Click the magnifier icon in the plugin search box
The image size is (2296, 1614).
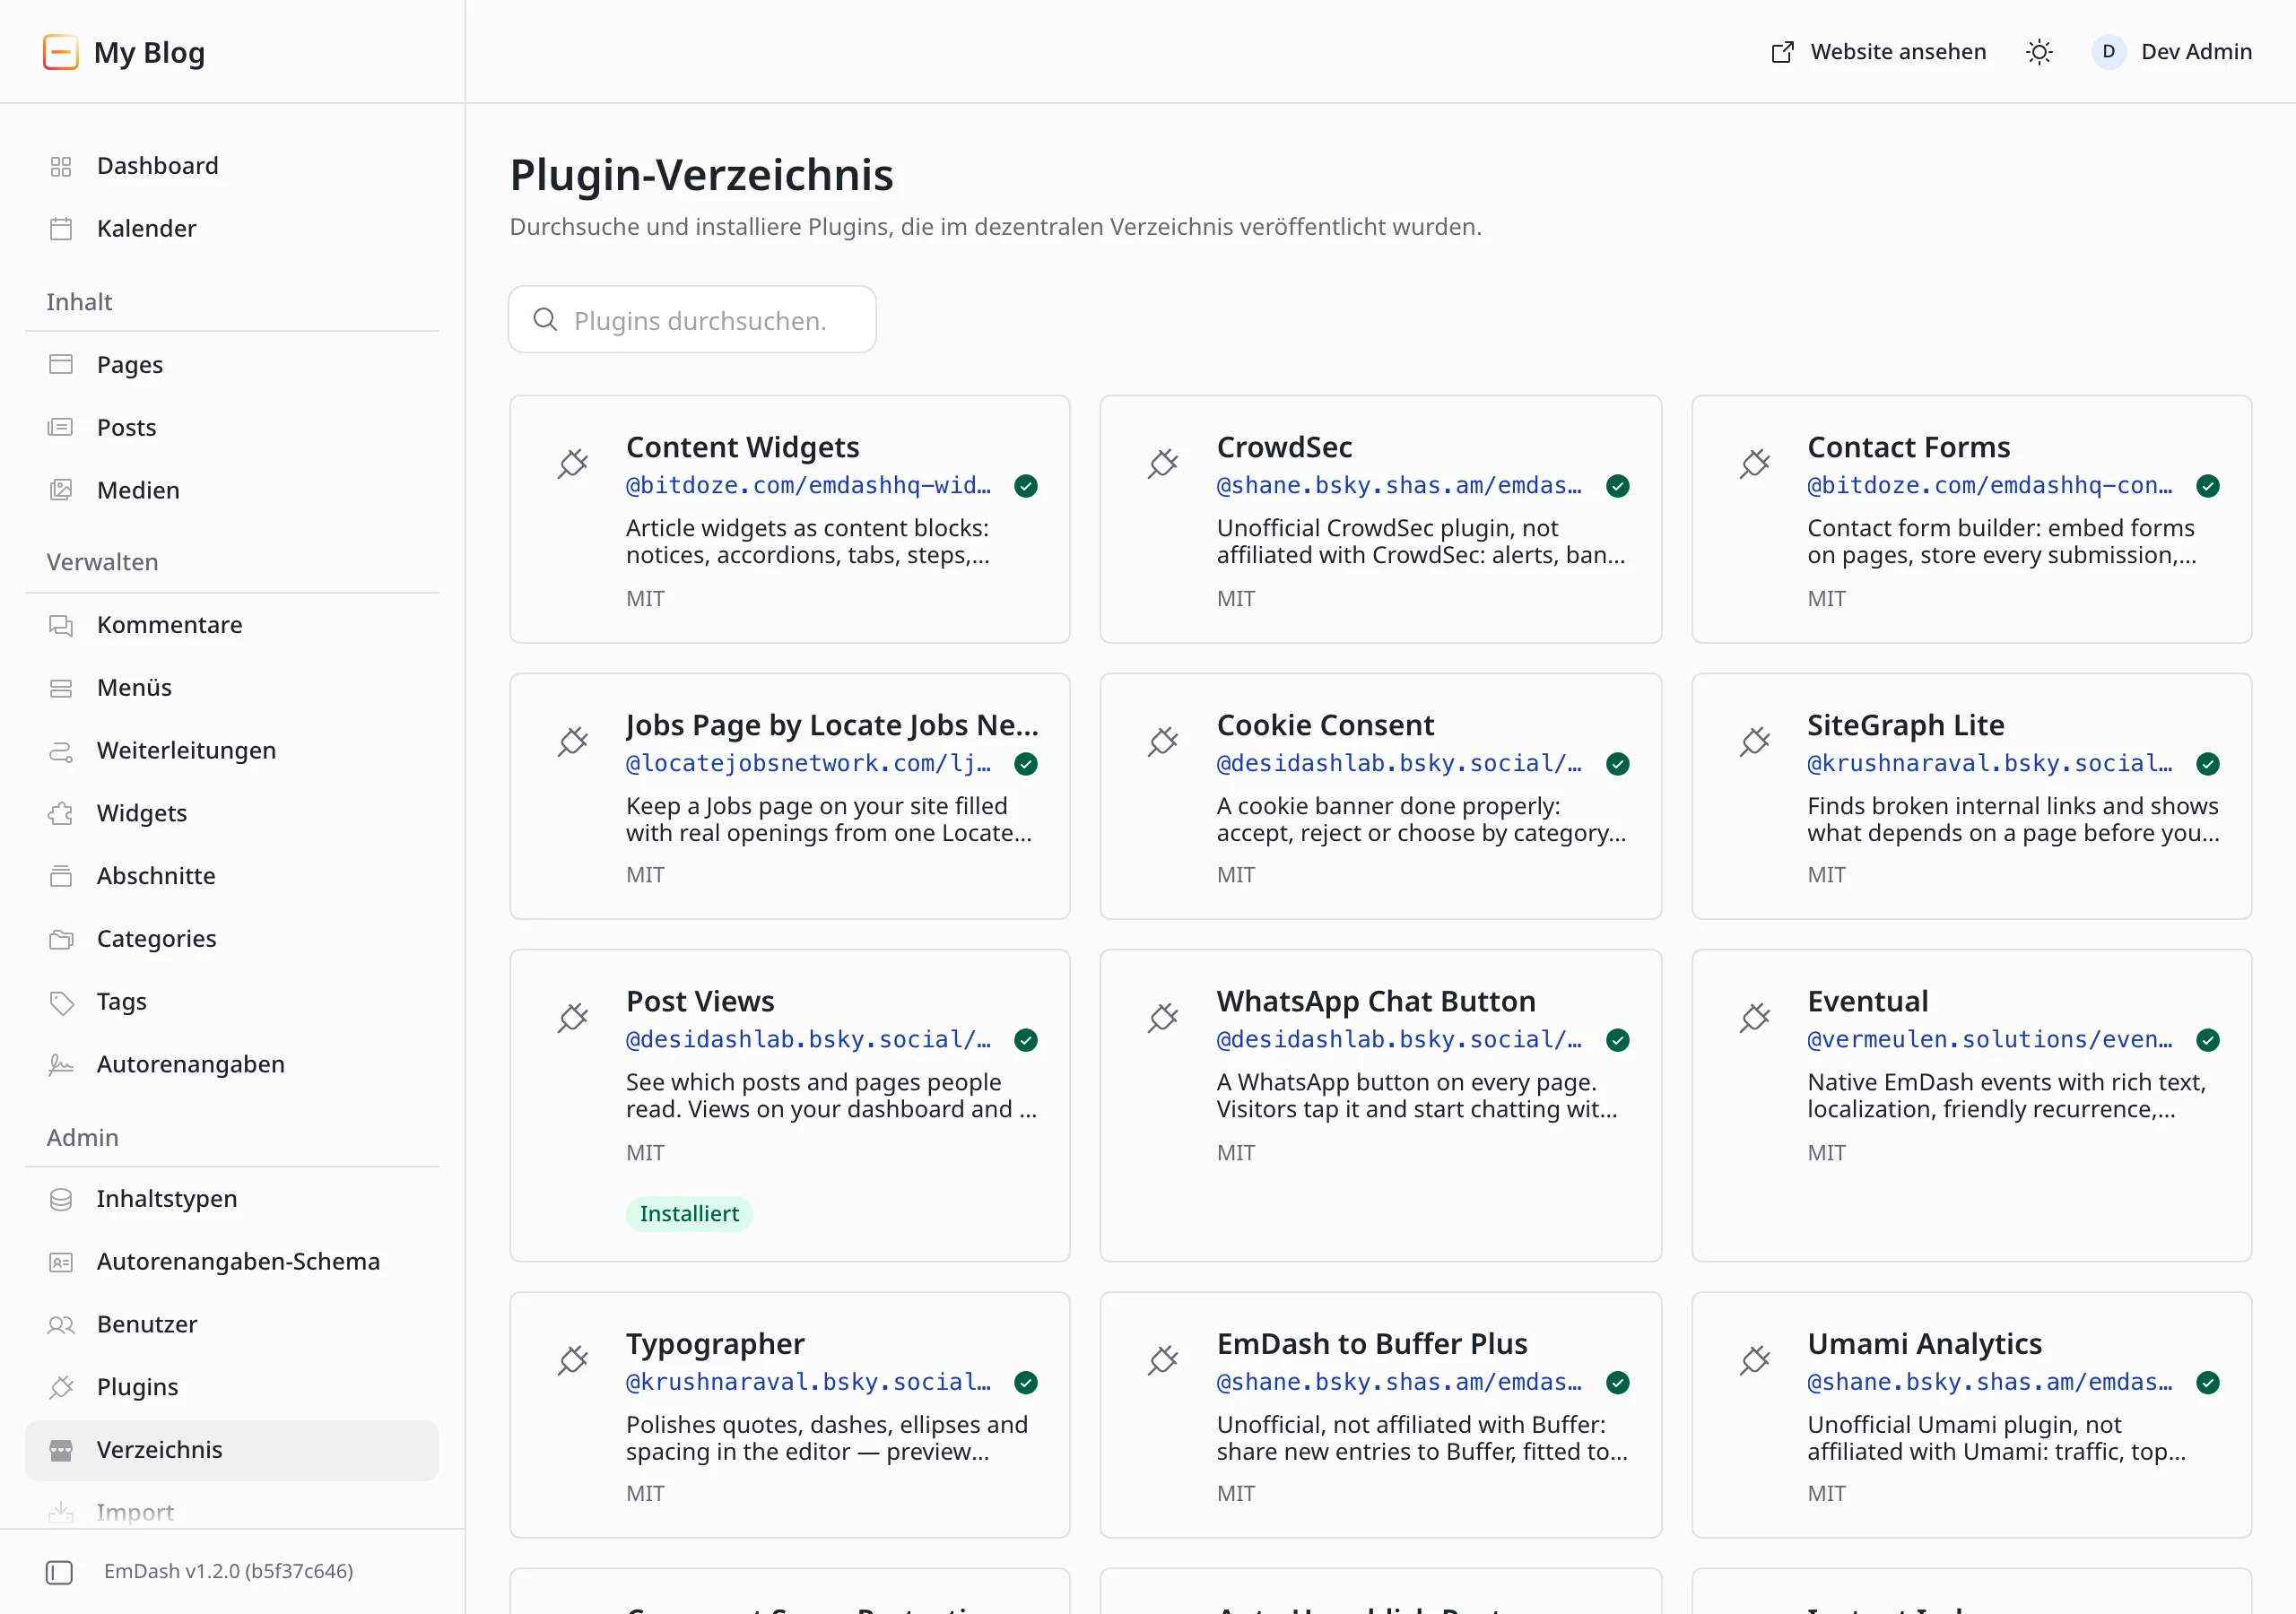click(545, 319)
